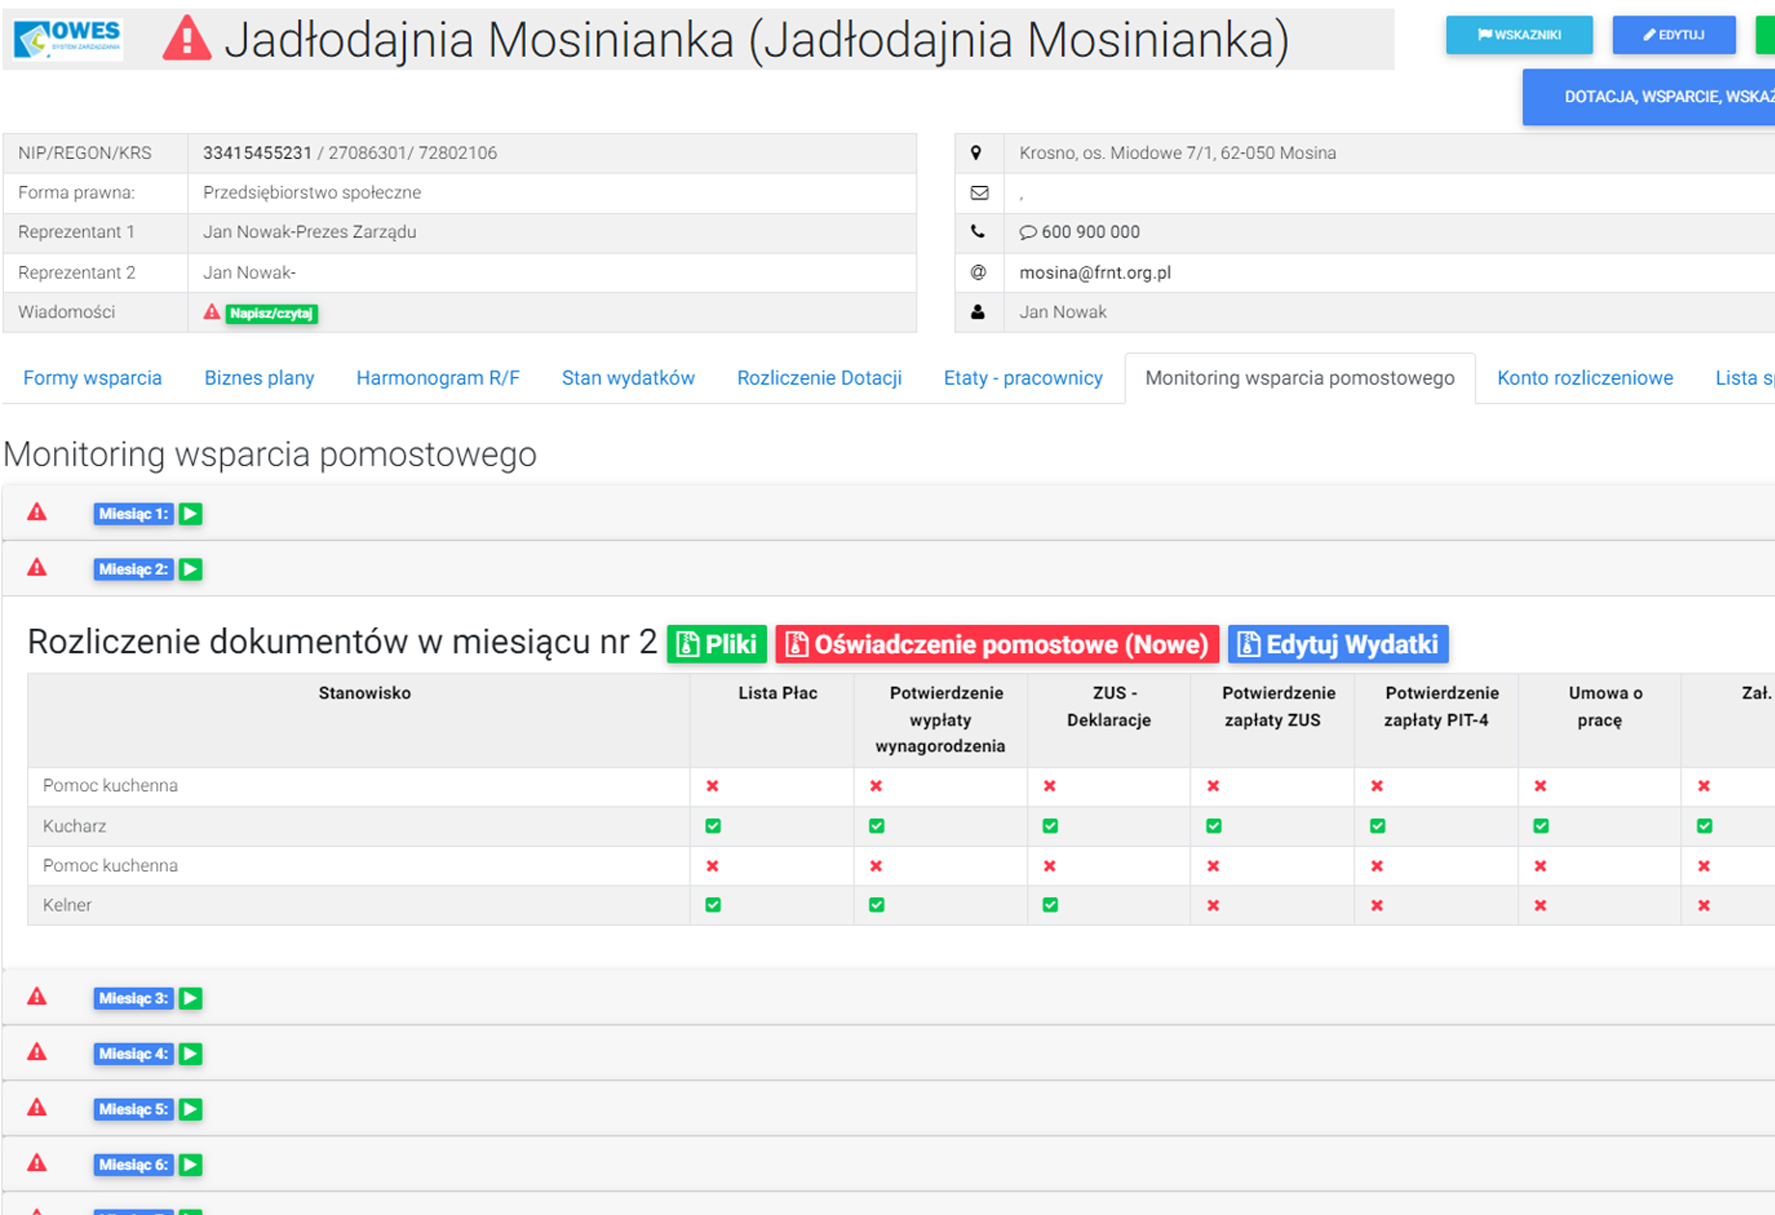Open messages via Napisz/czytaj badge

tap(271, 313)
